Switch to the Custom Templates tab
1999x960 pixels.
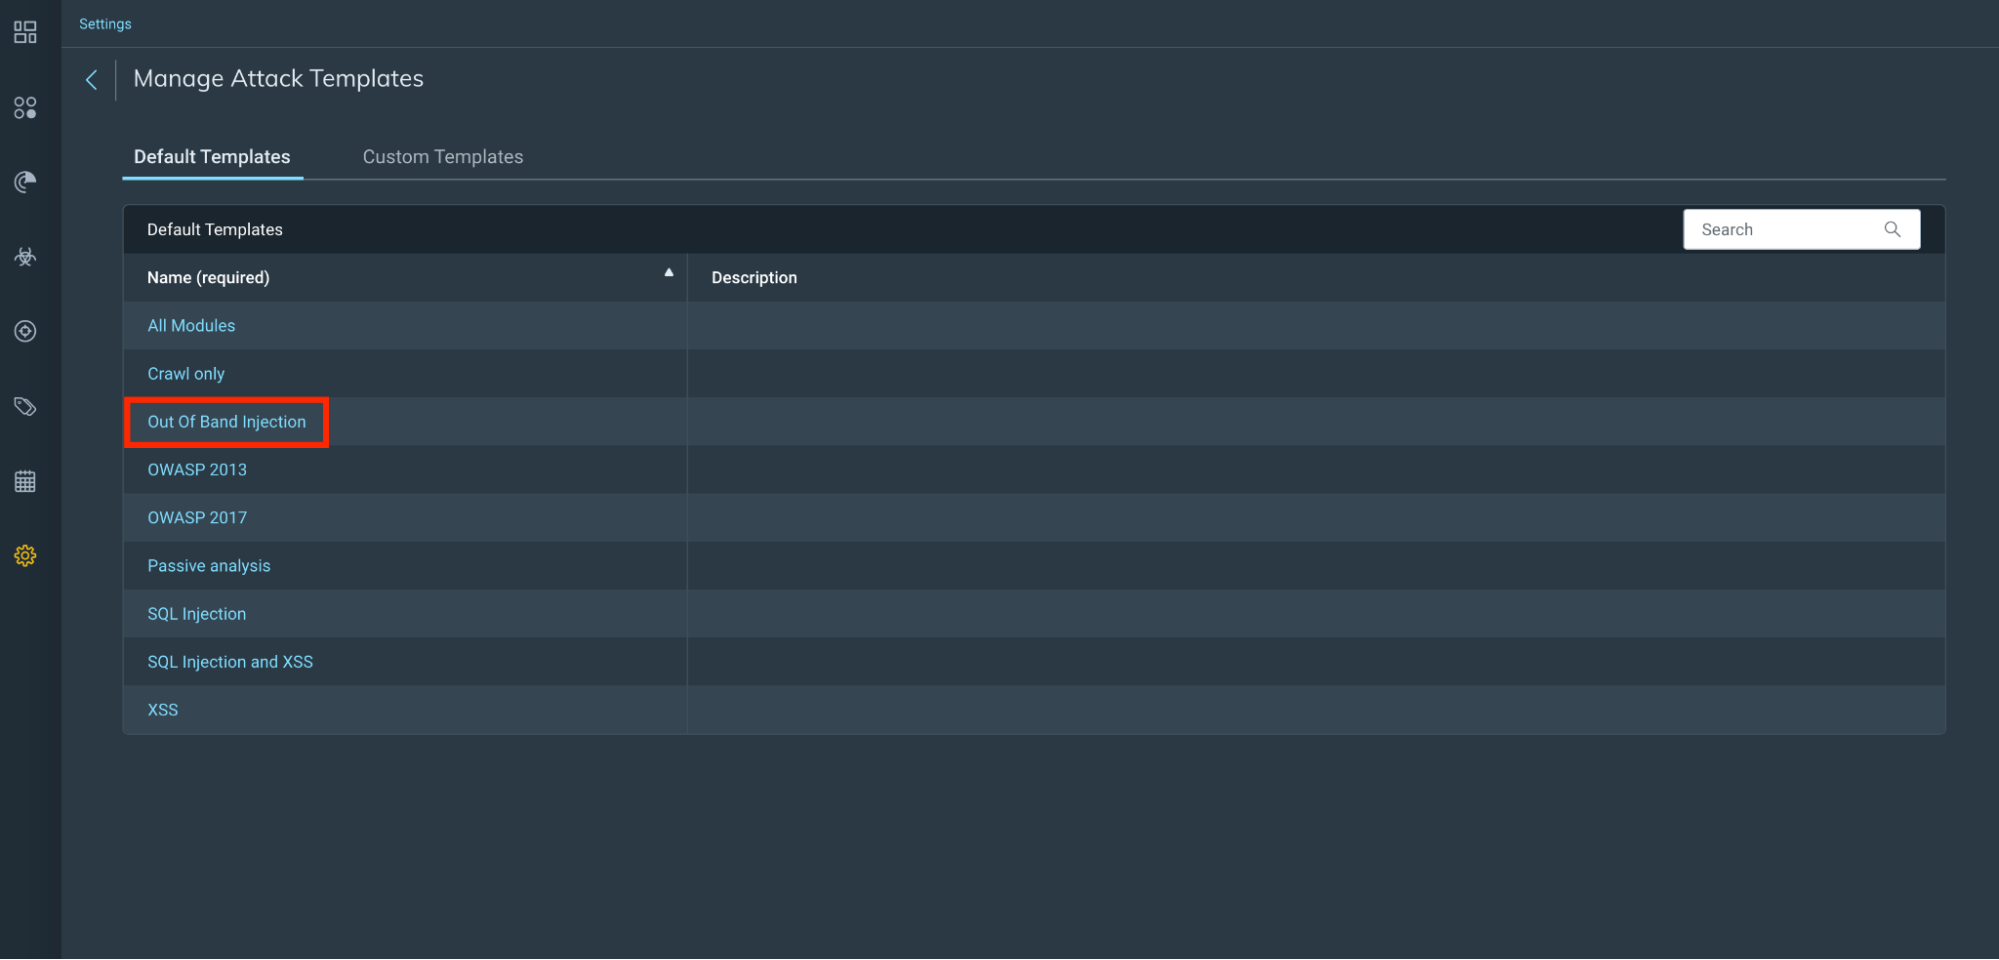[442, 157]
